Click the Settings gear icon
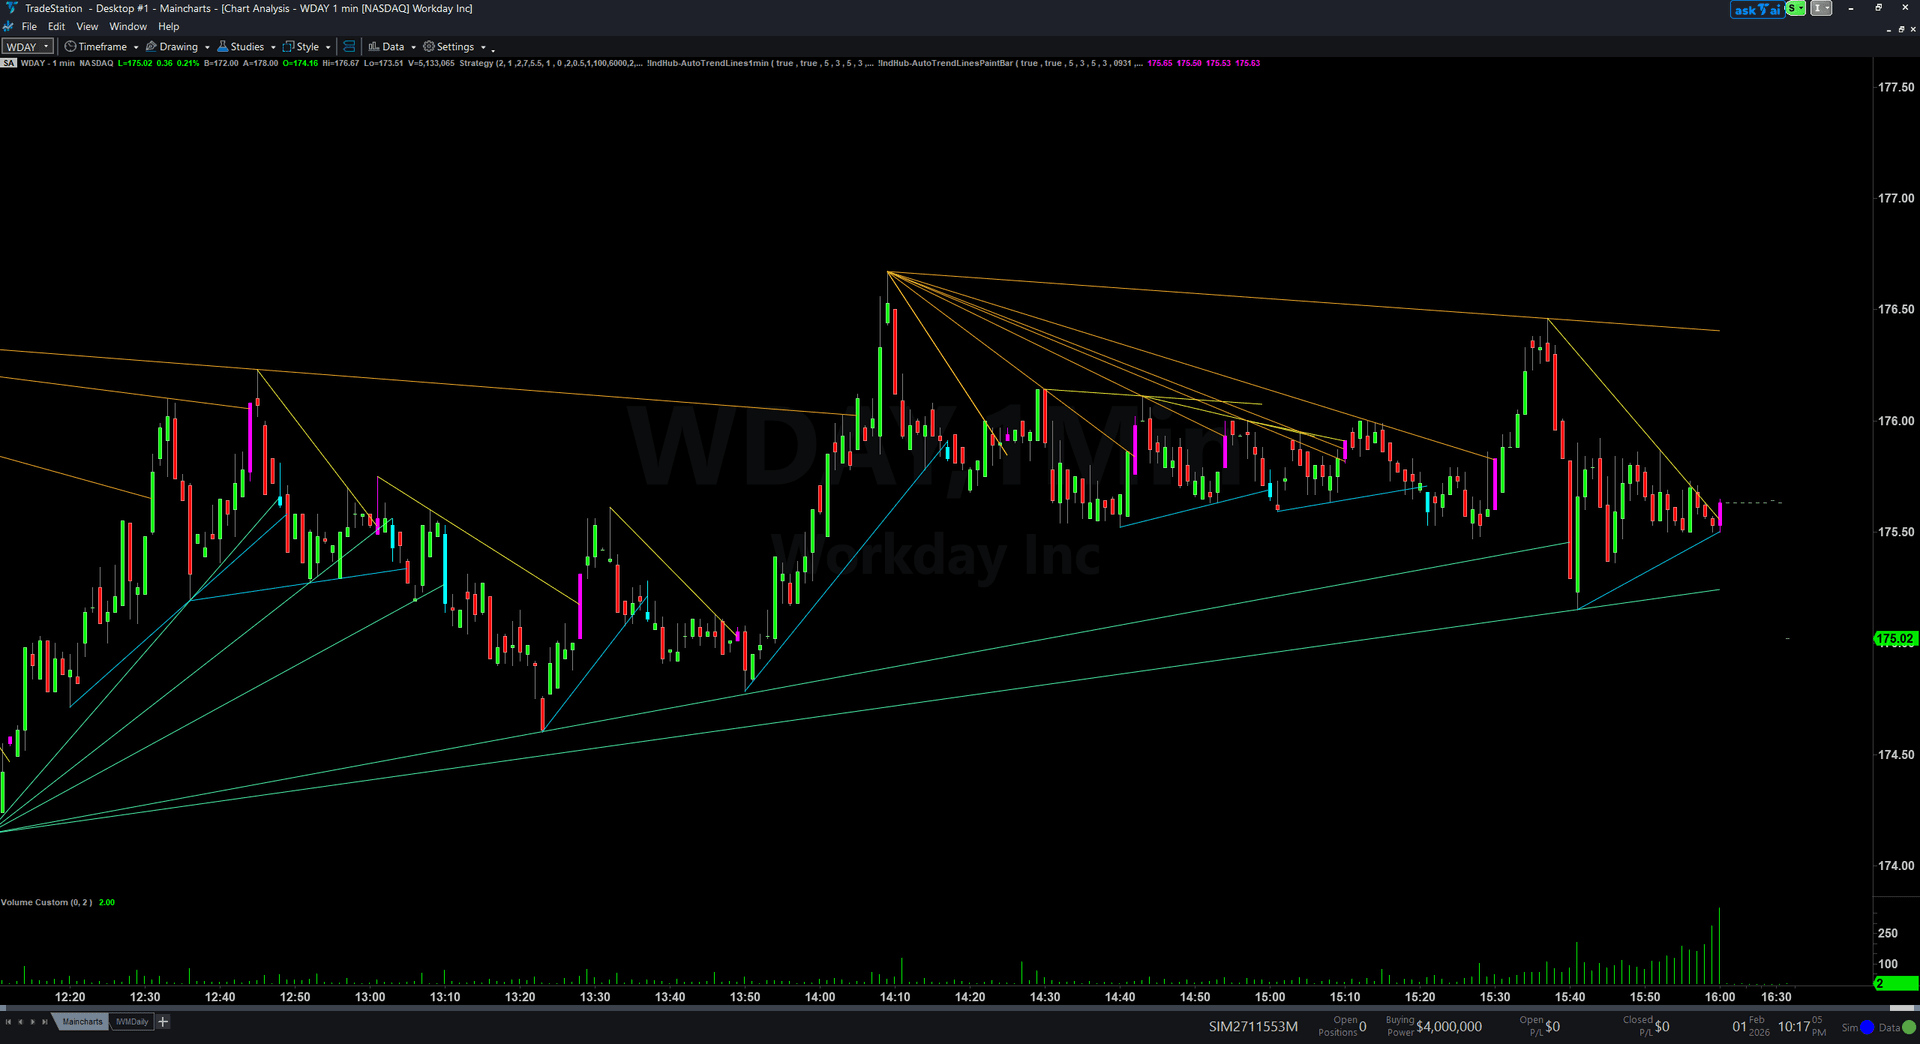 coord(429,47)
